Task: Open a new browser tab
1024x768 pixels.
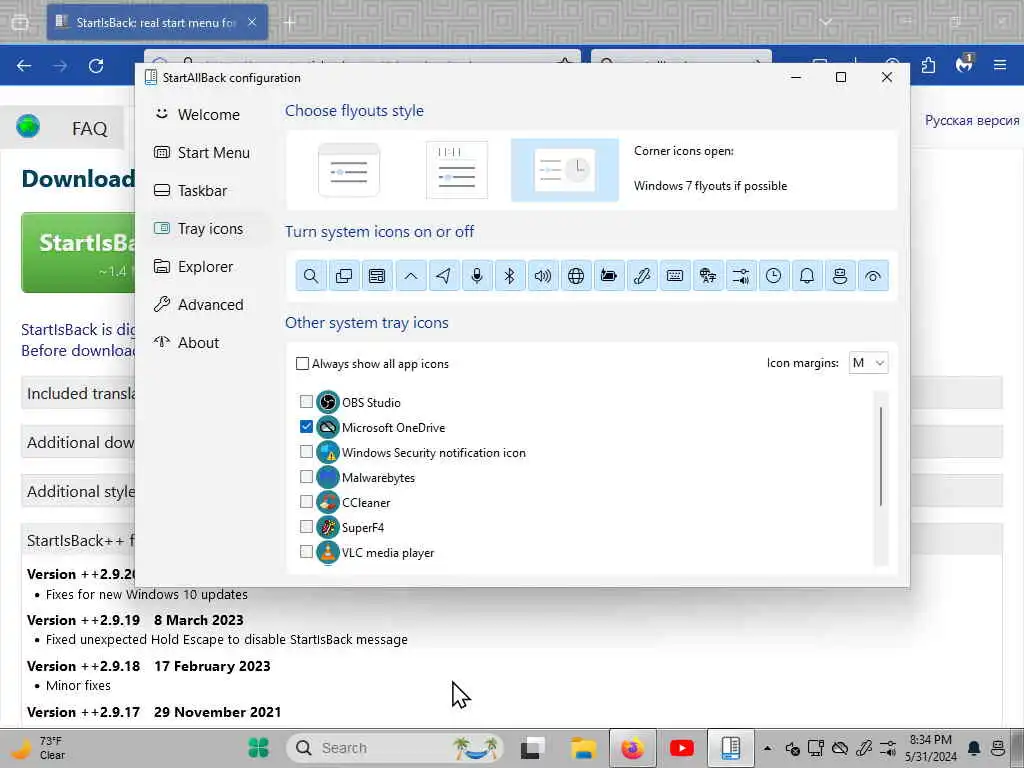Action: tap(290, 23)
